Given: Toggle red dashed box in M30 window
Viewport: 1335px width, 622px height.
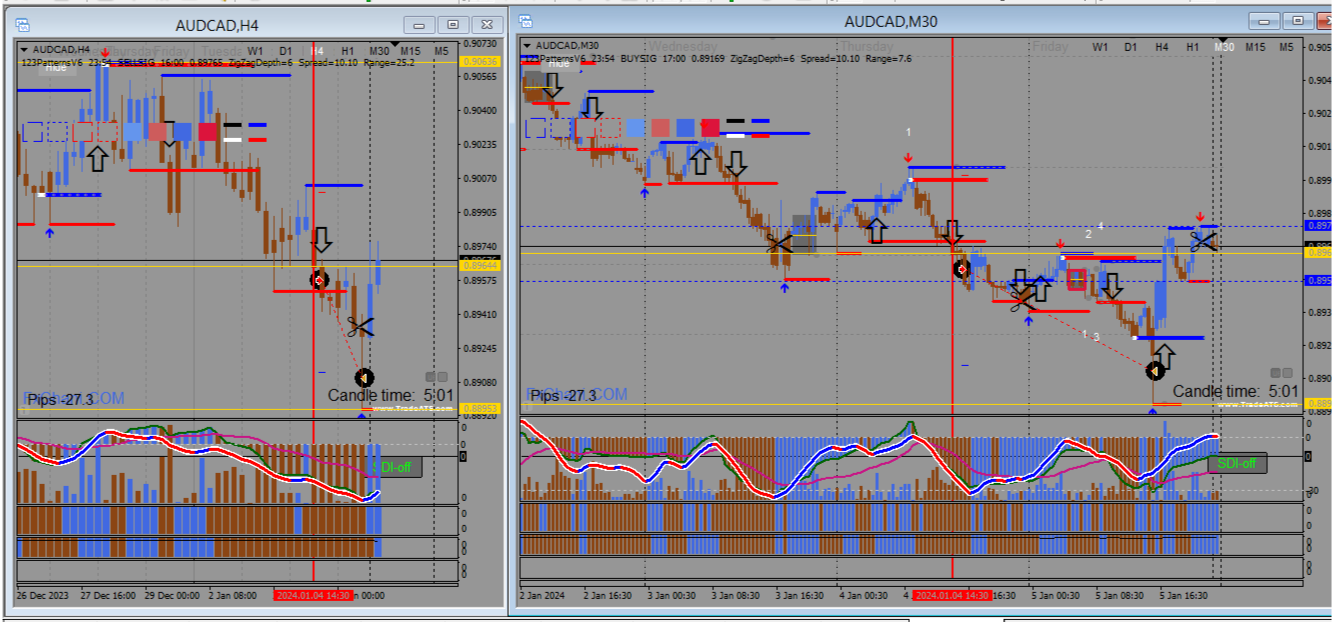Looking at the screenshot, I should coord(586,127).
